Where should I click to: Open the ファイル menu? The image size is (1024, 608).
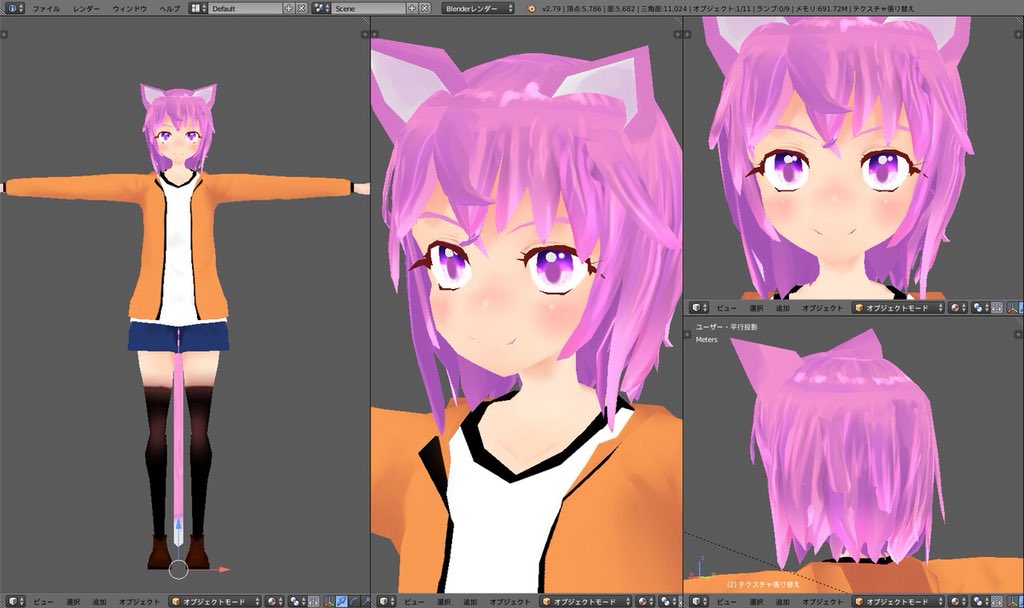point(48,8)
